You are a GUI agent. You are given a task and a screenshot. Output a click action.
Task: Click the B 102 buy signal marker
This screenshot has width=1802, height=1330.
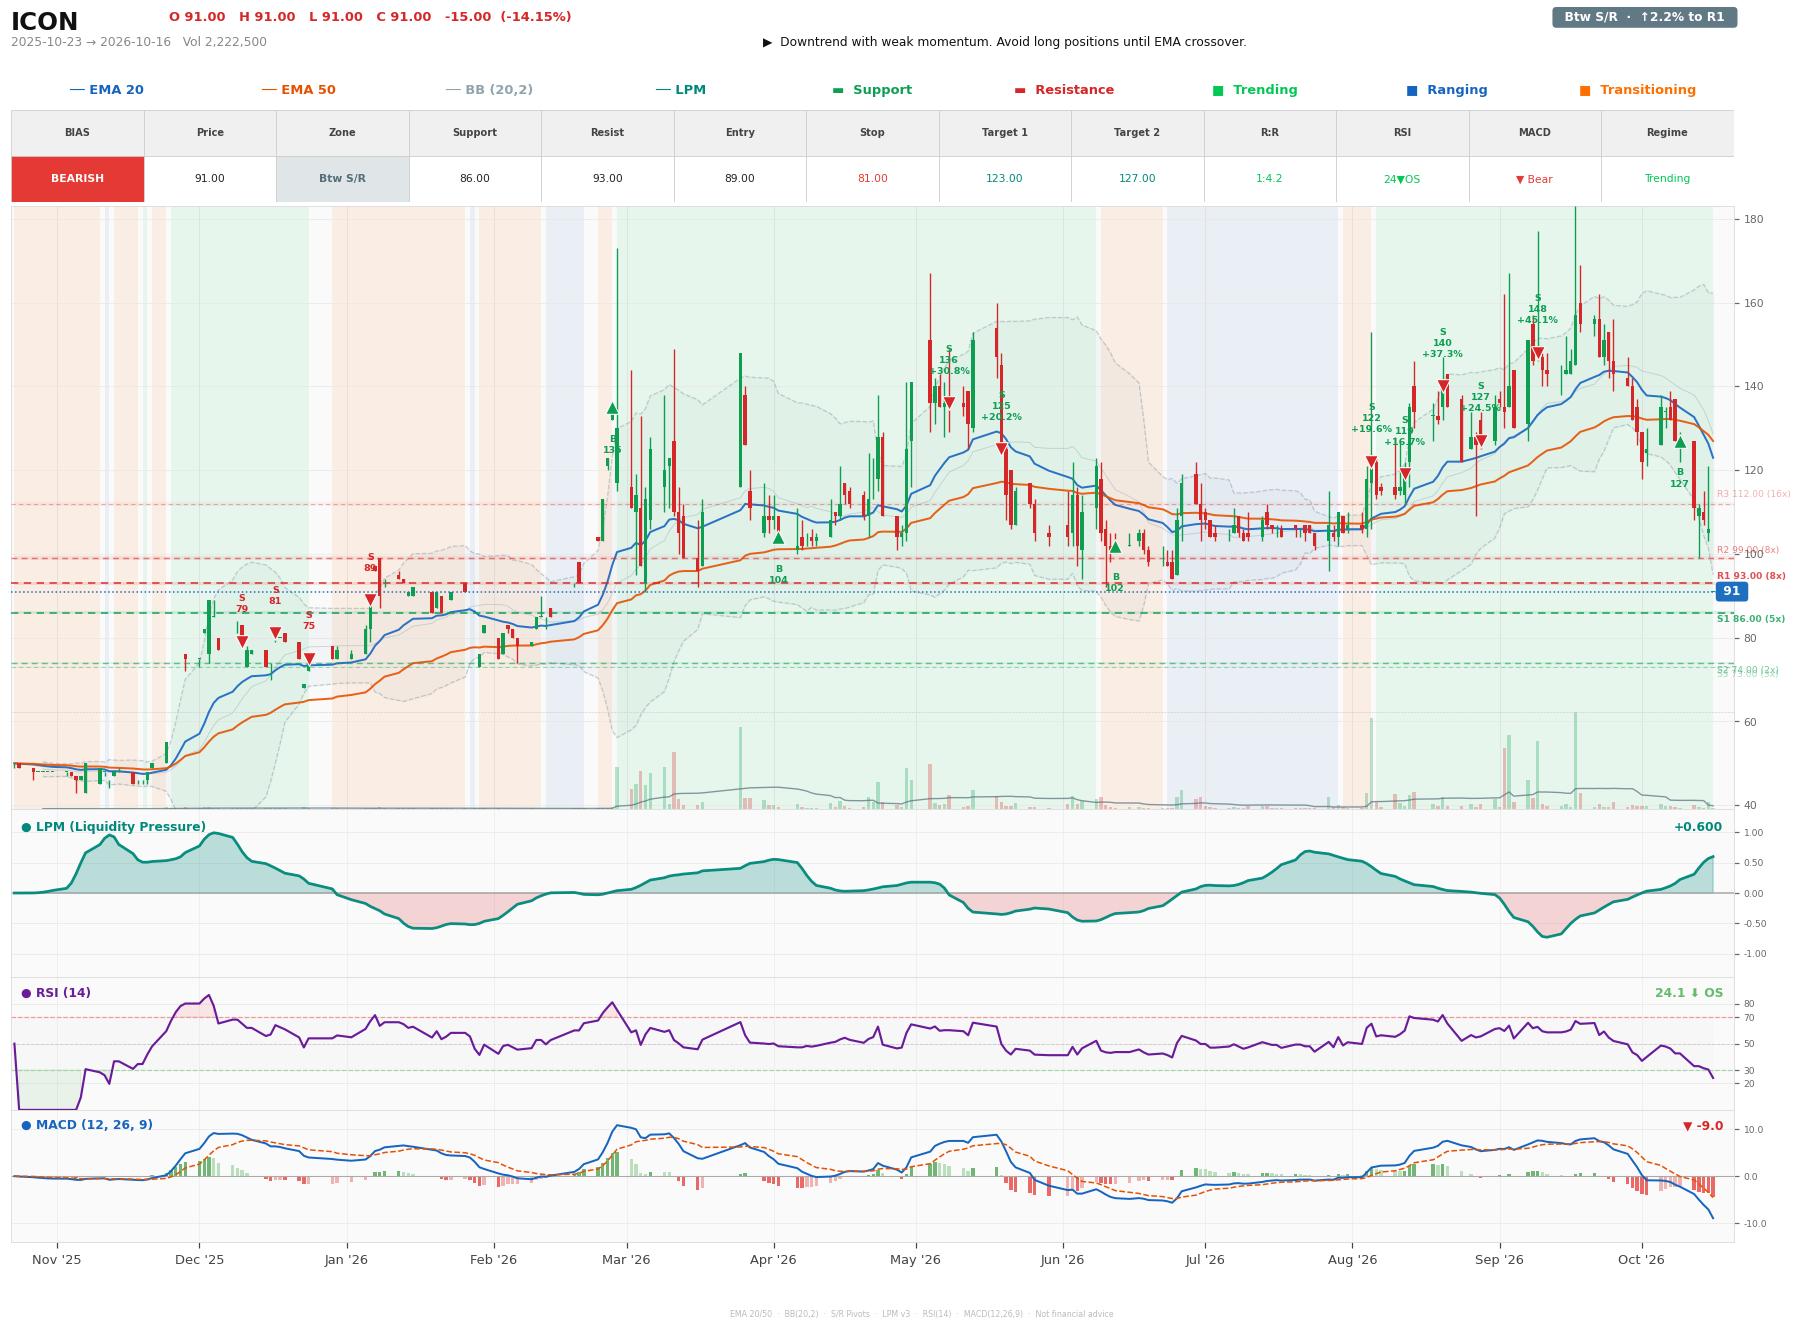1115,547
